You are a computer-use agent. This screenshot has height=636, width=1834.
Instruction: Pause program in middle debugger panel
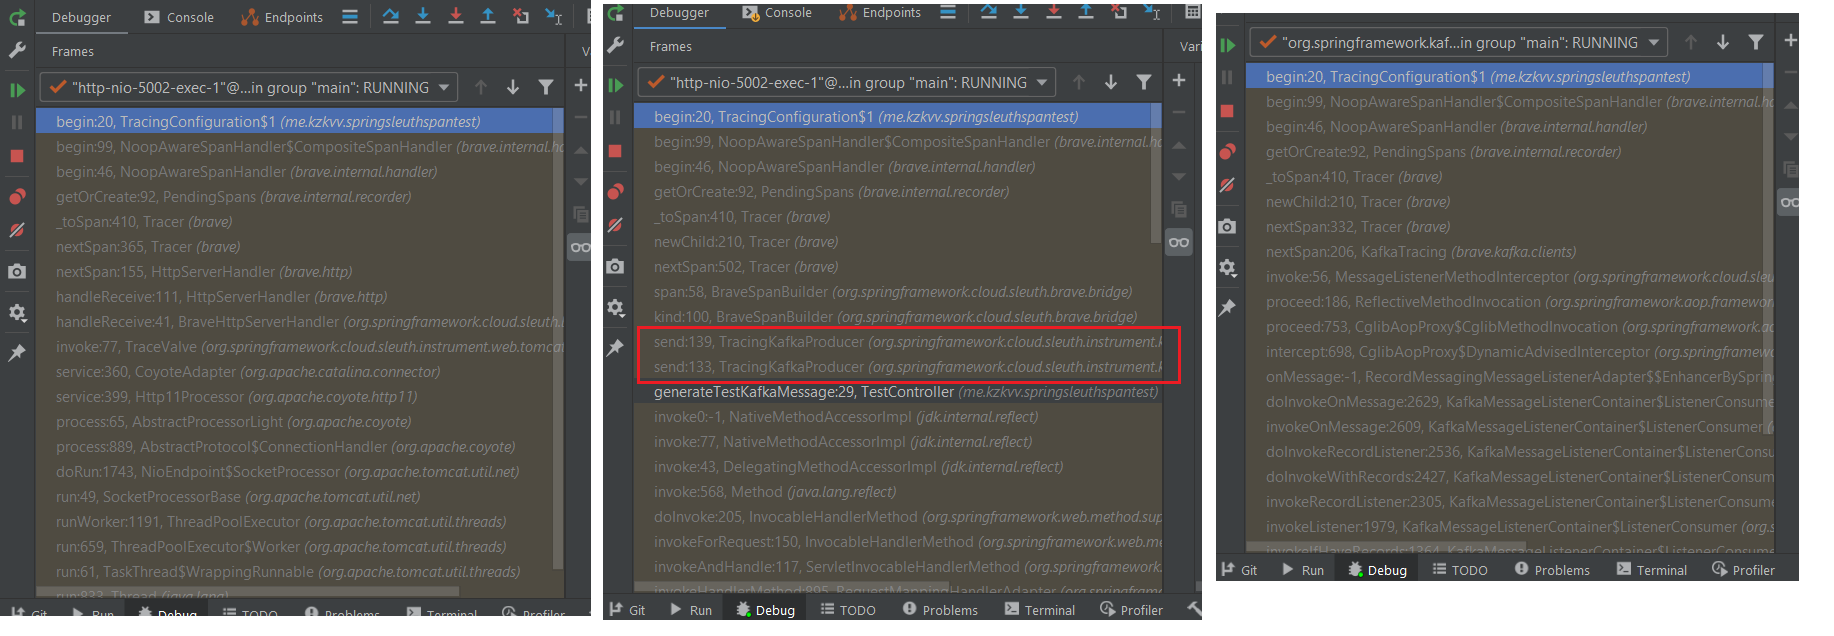[x=615, y=118]
